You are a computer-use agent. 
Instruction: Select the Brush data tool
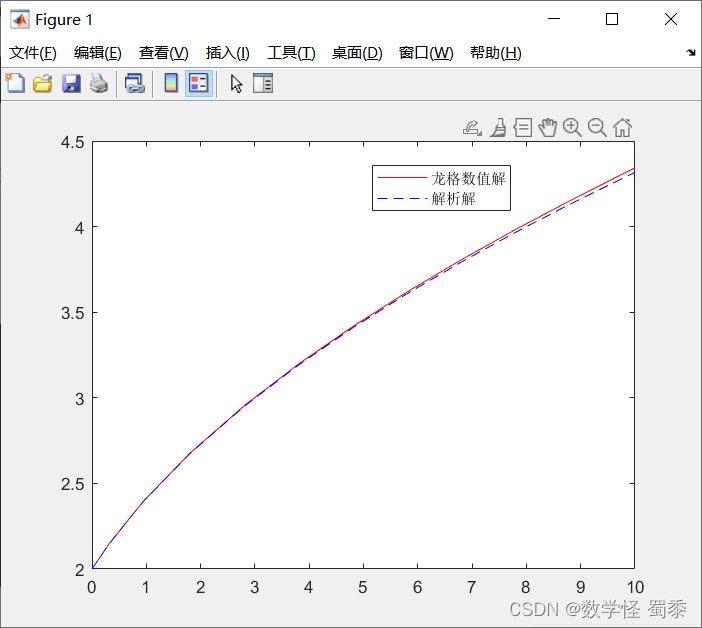(x=498, y=128)
